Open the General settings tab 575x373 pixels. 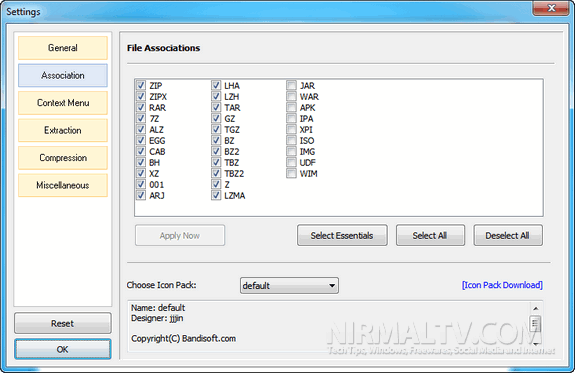(63, 48)
